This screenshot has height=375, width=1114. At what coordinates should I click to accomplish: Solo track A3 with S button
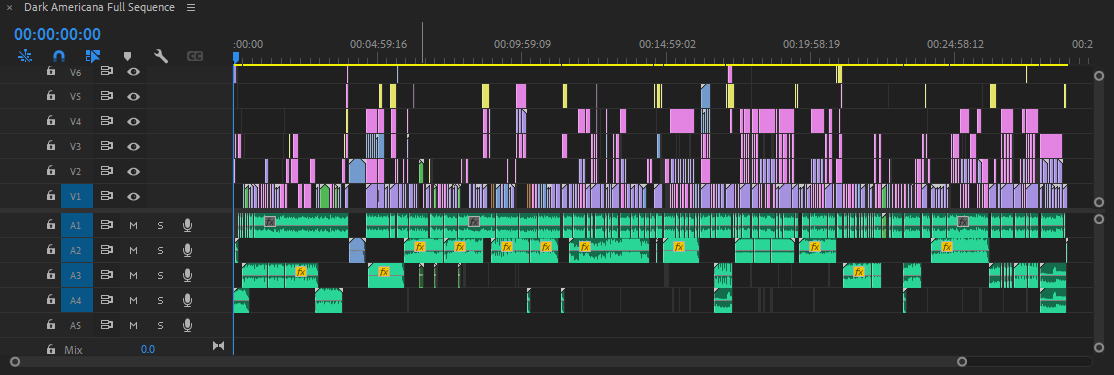pyautogui.click(x=160, y=275)
